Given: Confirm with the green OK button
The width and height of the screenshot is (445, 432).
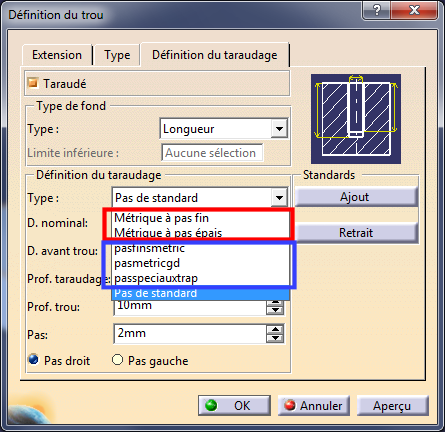Looking at the screenshot, I should [x=234, y=406].
